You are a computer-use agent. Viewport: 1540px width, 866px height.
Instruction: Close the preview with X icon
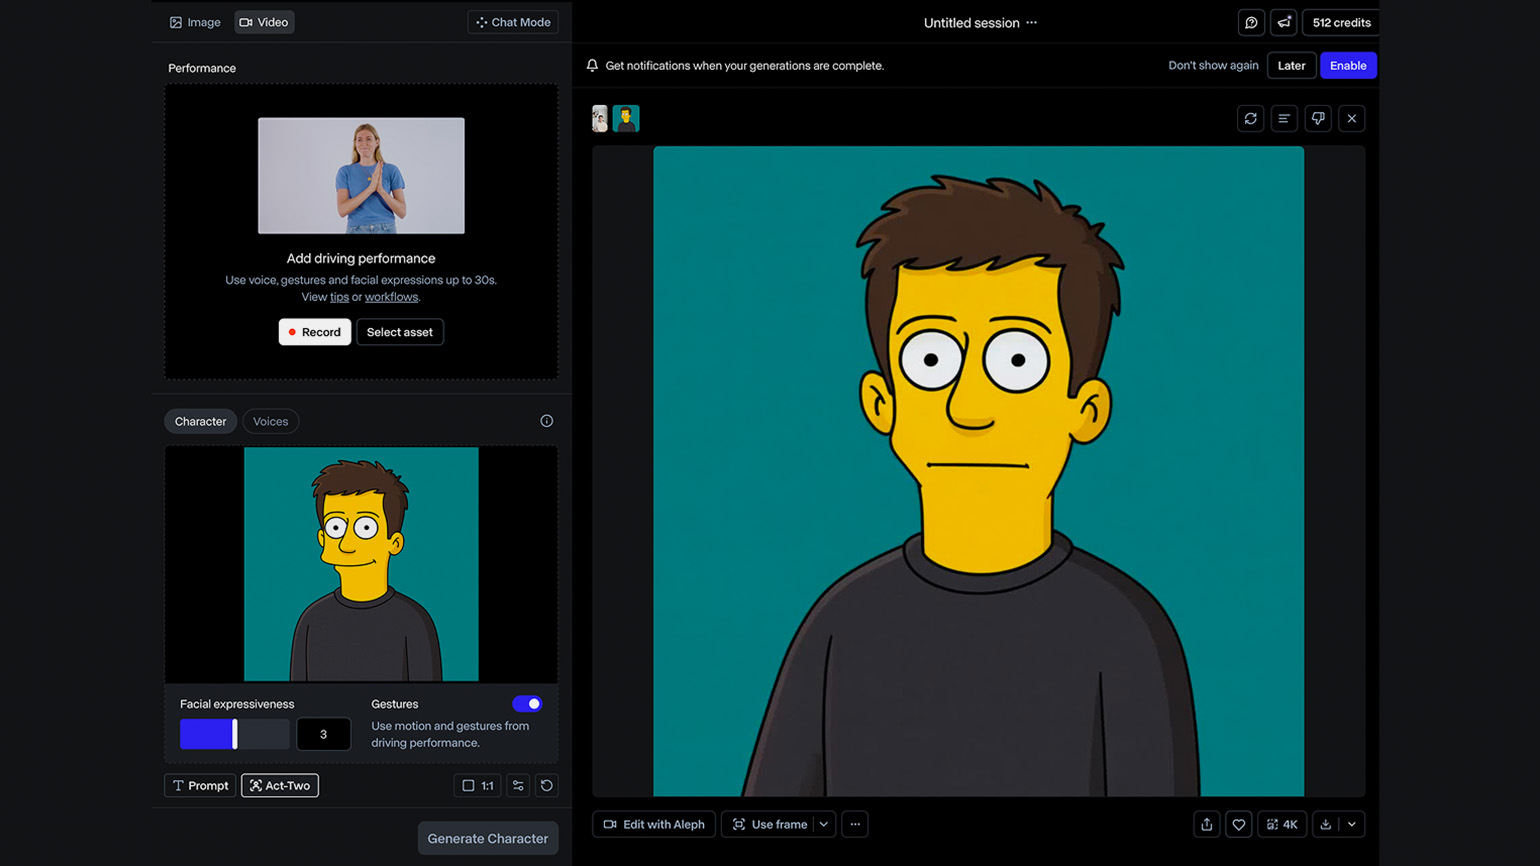(x=1352, y=119)
